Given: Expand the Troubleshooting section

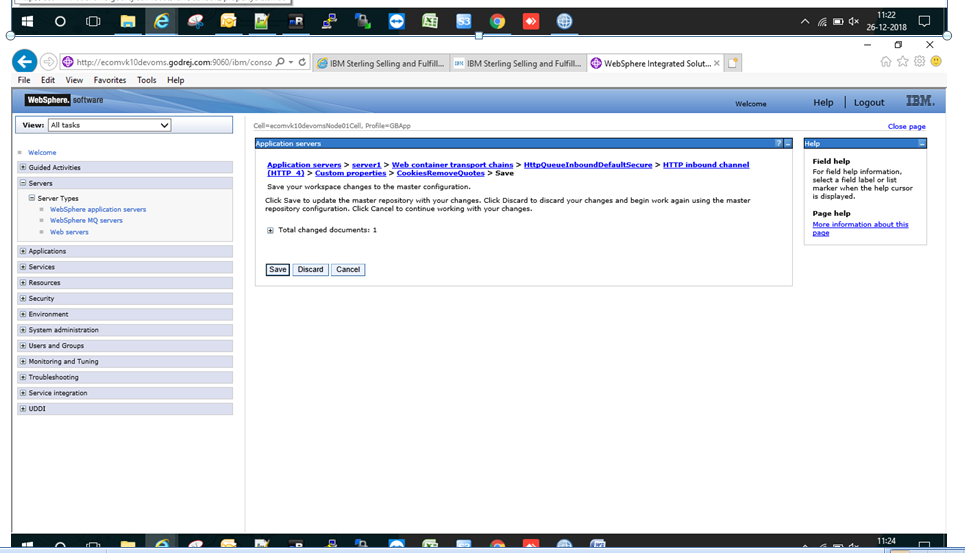Looking at the screenshot, I should pos(23,377).
